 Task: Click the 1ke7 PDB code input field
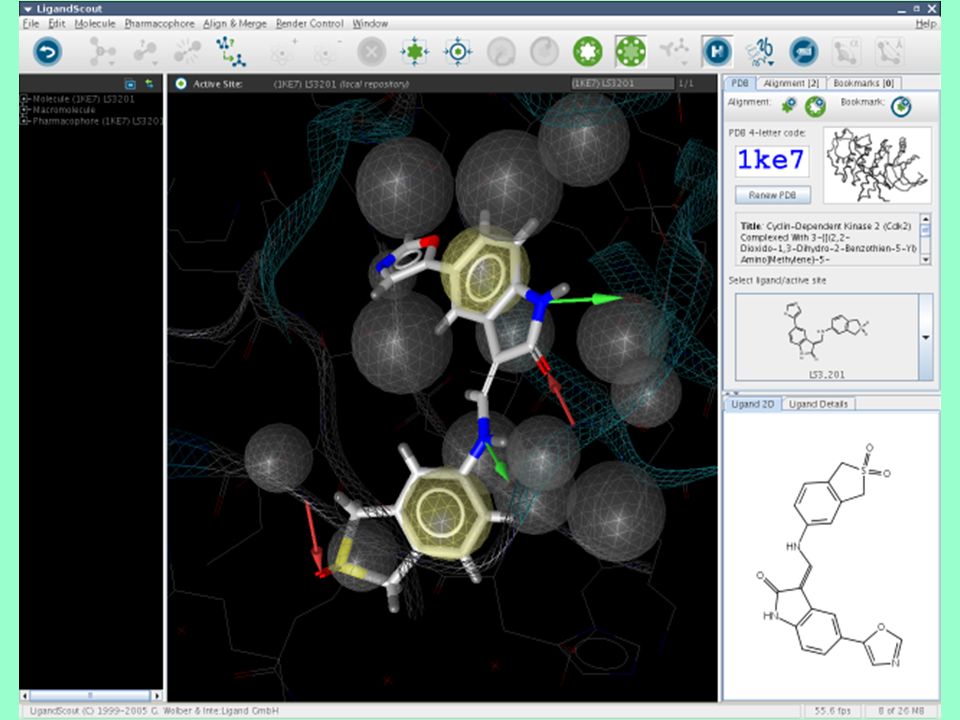click(x=771, y=161)
